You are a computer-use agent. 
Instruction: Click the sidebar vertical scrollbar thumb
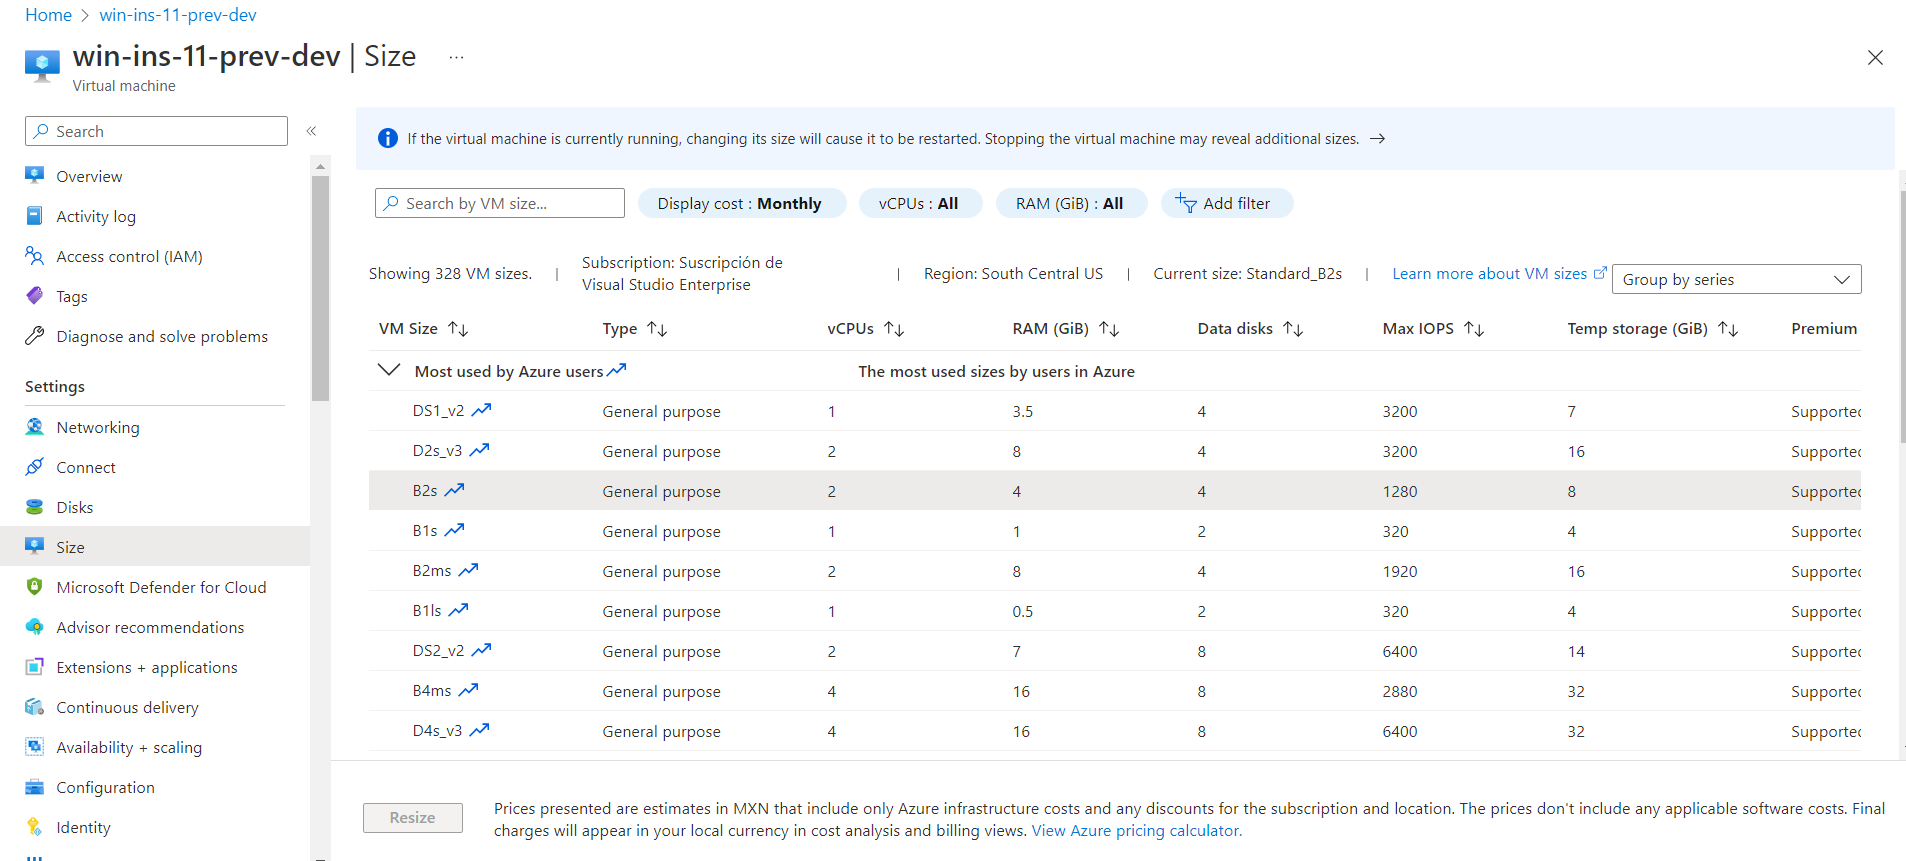(320, 288)
